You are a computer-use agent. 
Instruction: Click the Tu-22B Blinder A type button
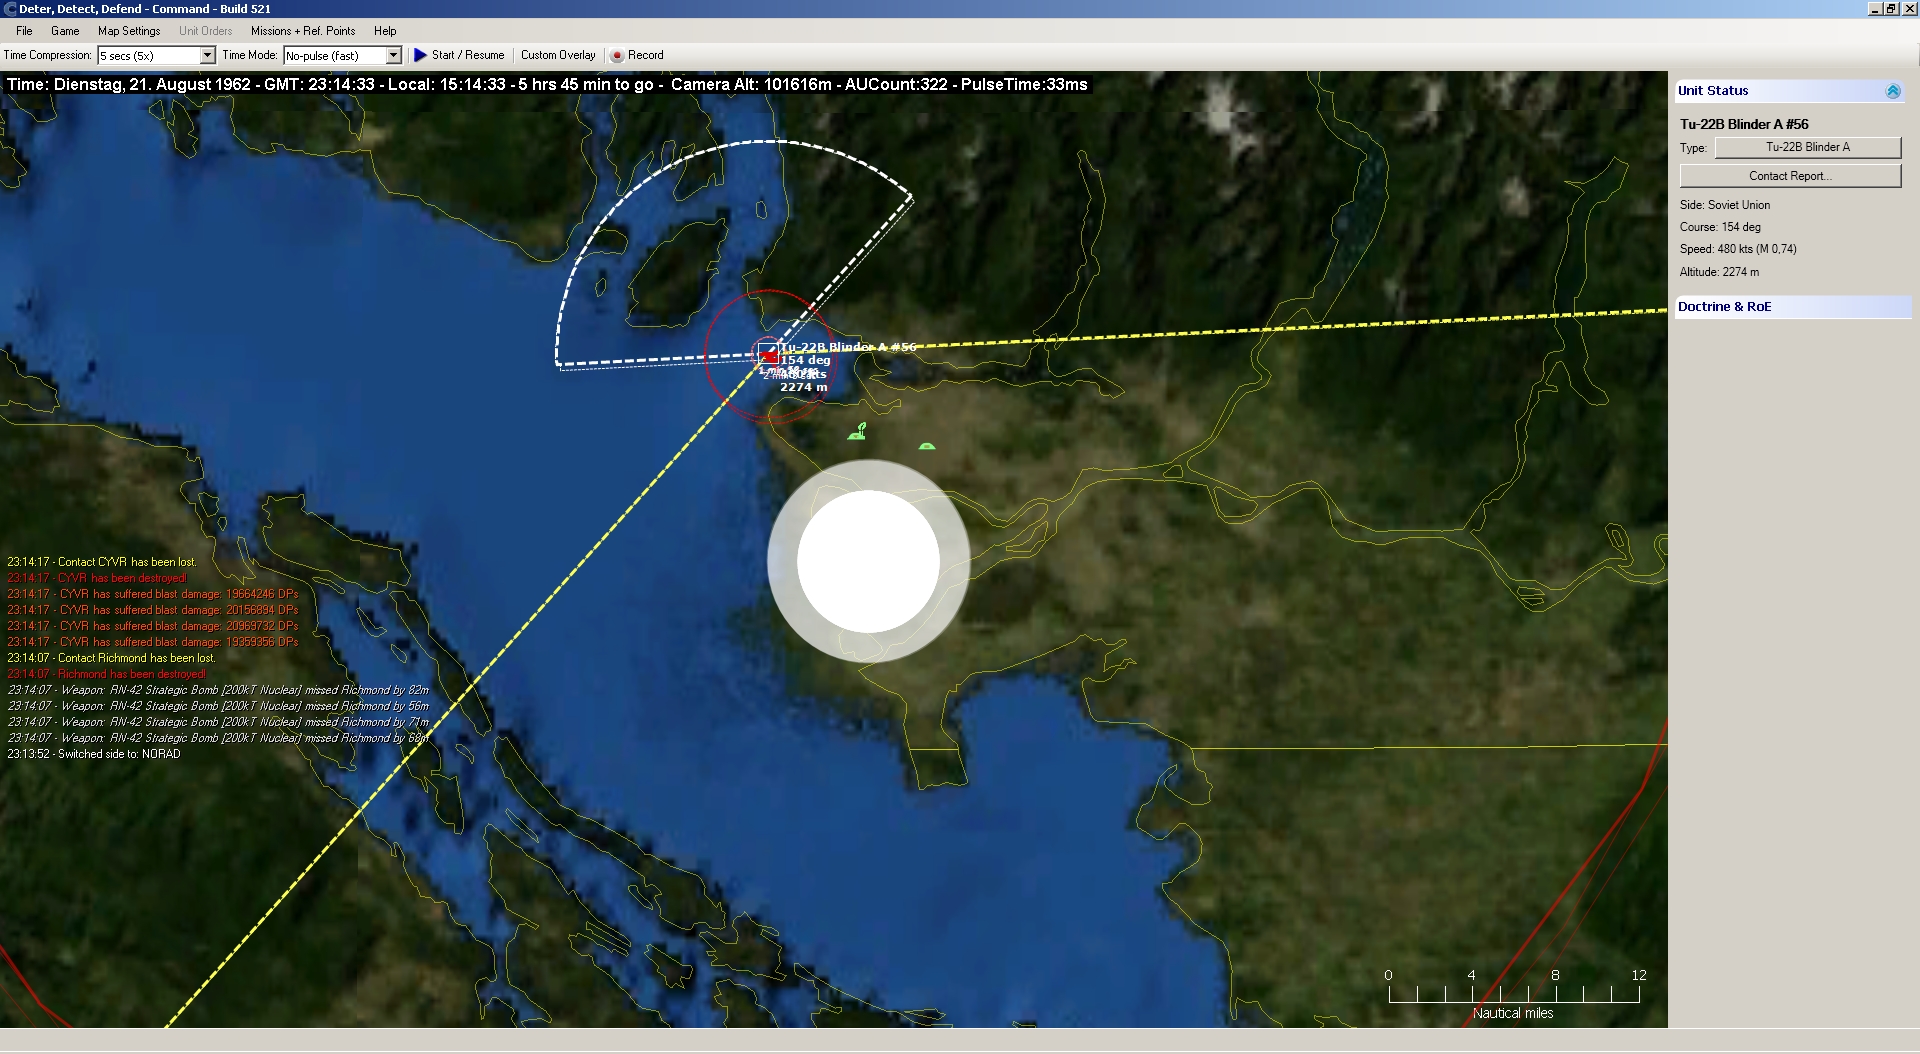coord(1808,147)
